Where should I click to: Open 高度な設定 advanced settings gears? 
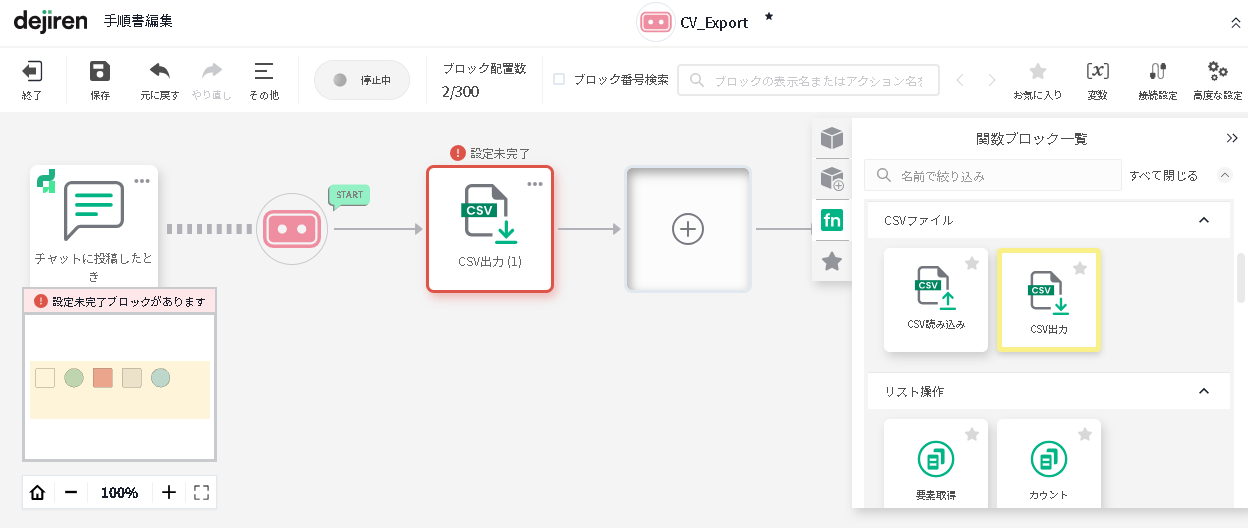1217,72
